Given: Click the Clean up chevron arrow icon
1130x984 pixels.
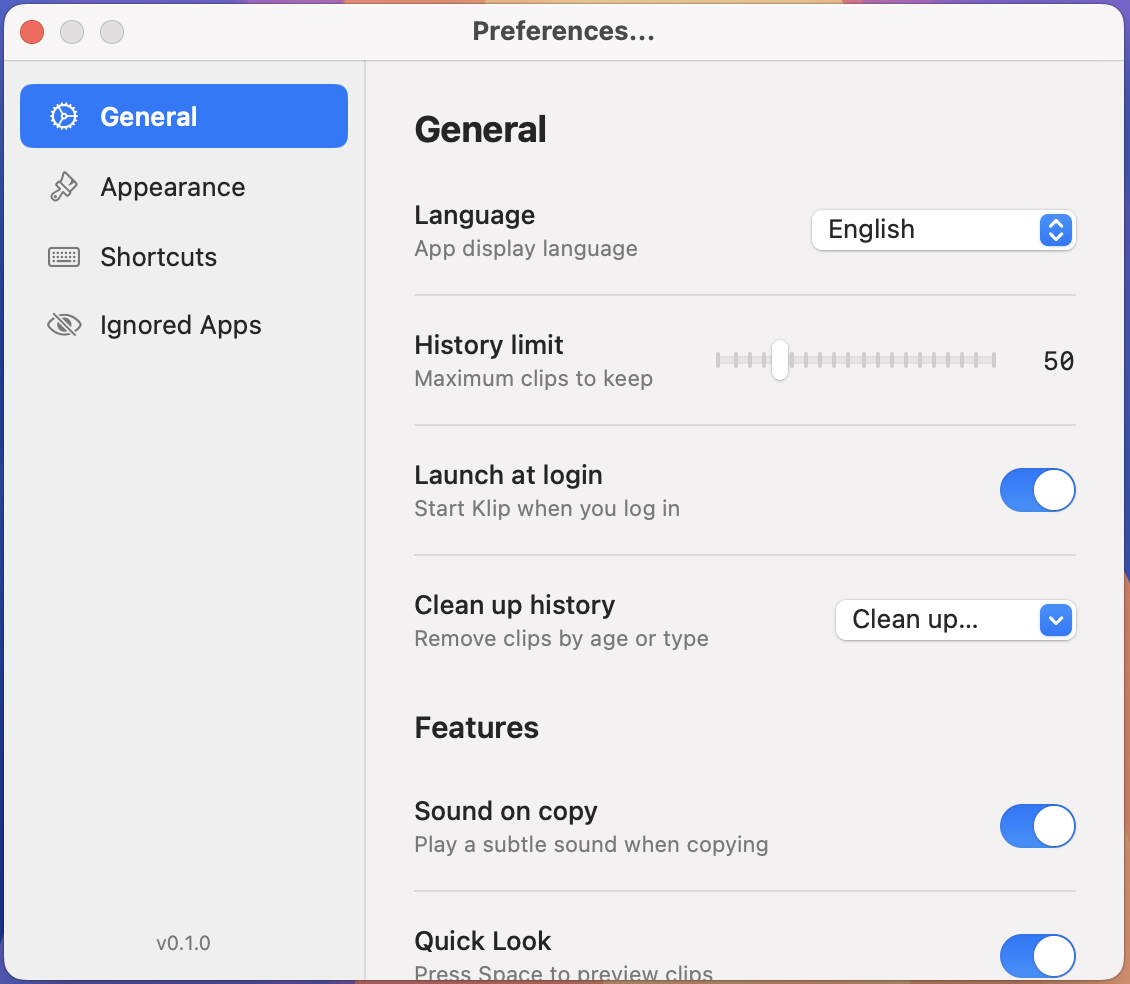Looking at the screenshot, I should [1056, 621].
